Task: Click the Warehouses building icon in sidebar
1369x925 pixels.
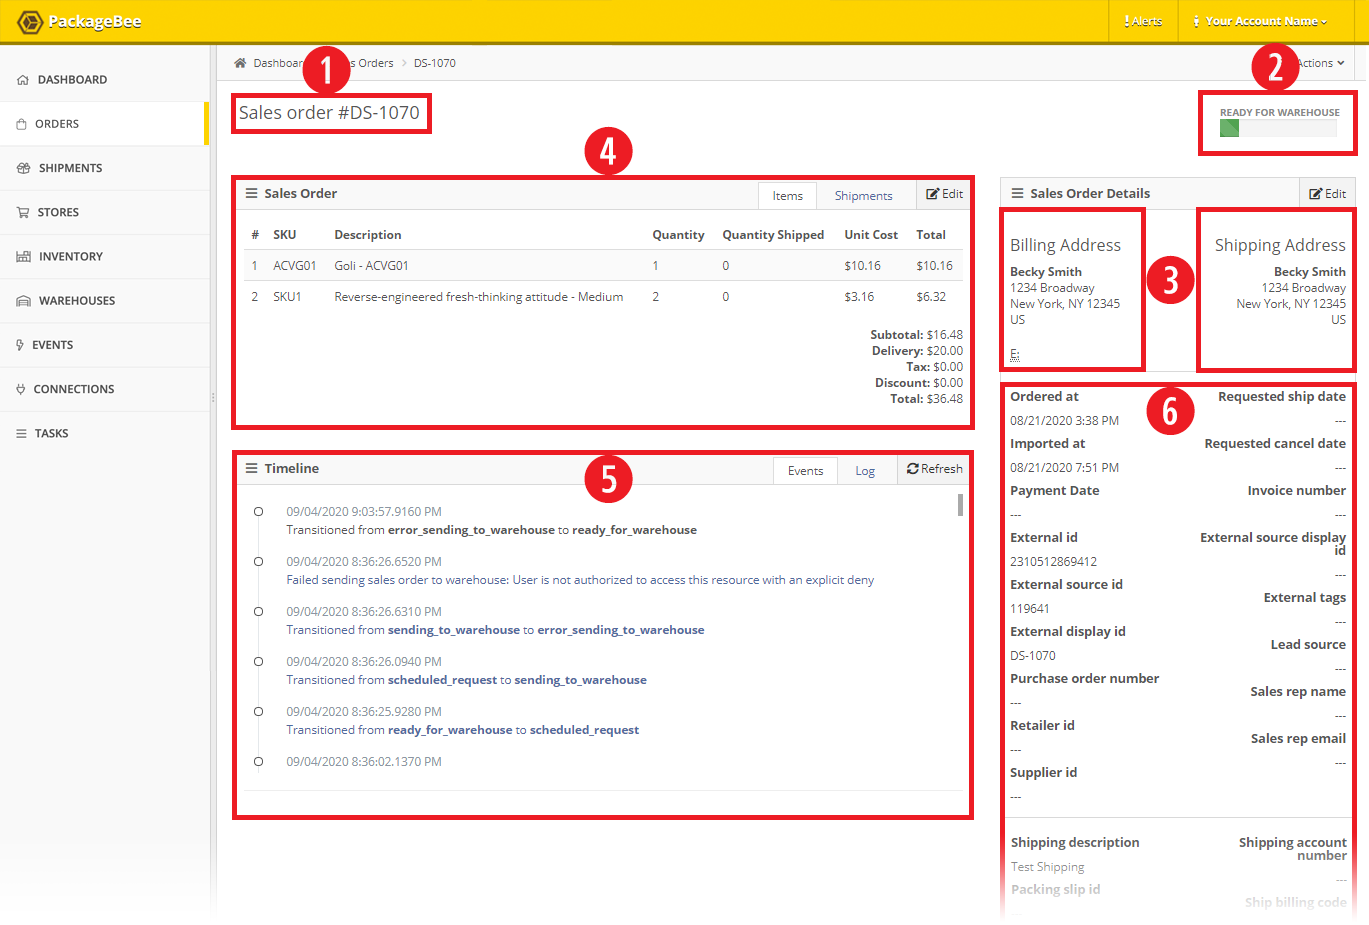Action: tap(23, 301)
